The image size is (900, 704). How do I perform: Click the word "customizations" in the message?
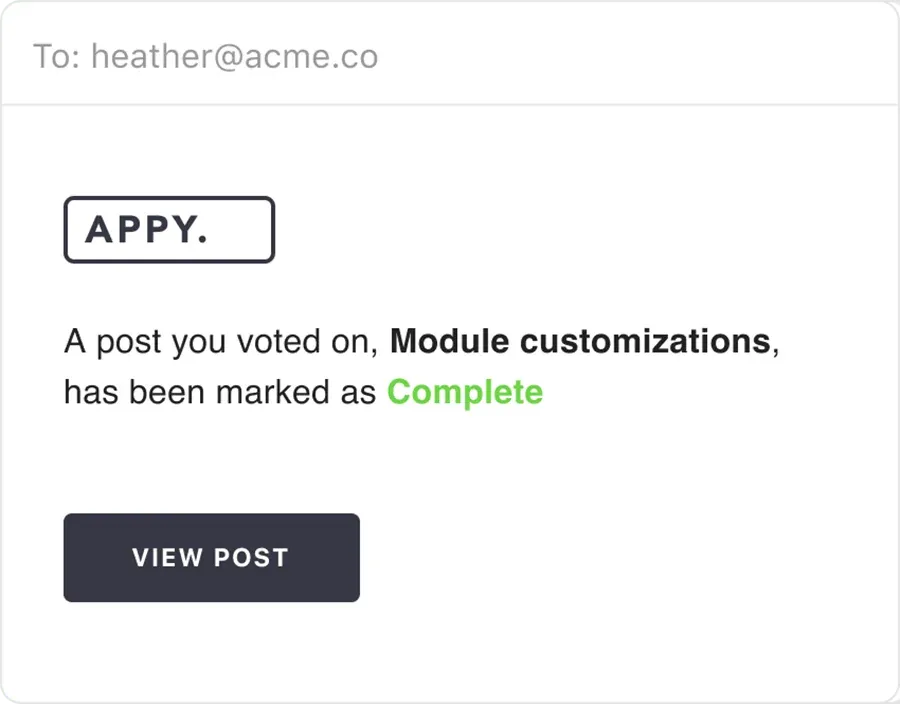click(x=645, y=342)
